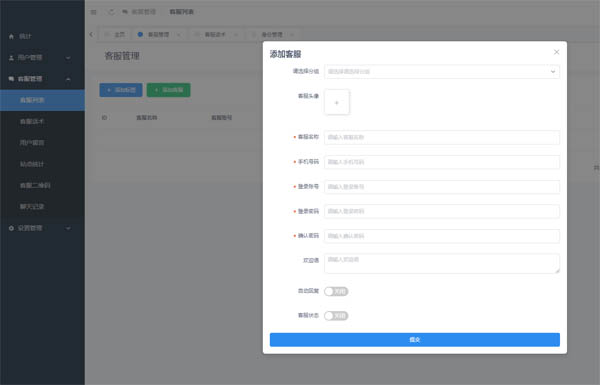The image size is (600, 385).
Task: Select 客服话术 in the sidebar submenu
Action: click(x=32, y=121)
